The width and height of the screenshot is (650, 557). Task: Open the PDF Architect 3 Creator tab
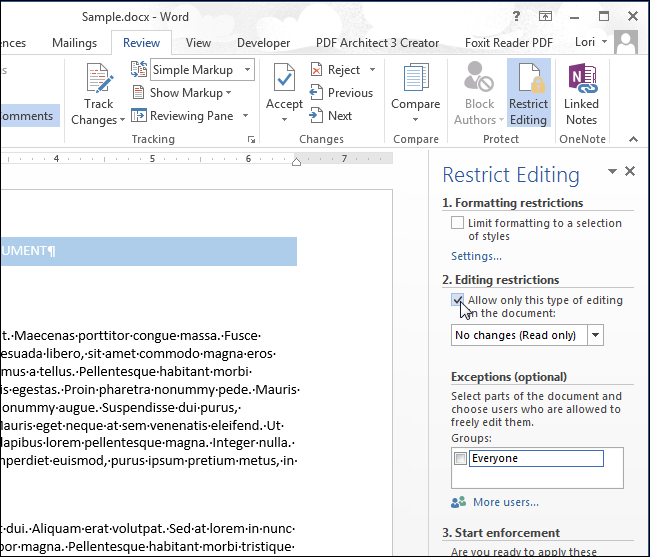(377, 43)
